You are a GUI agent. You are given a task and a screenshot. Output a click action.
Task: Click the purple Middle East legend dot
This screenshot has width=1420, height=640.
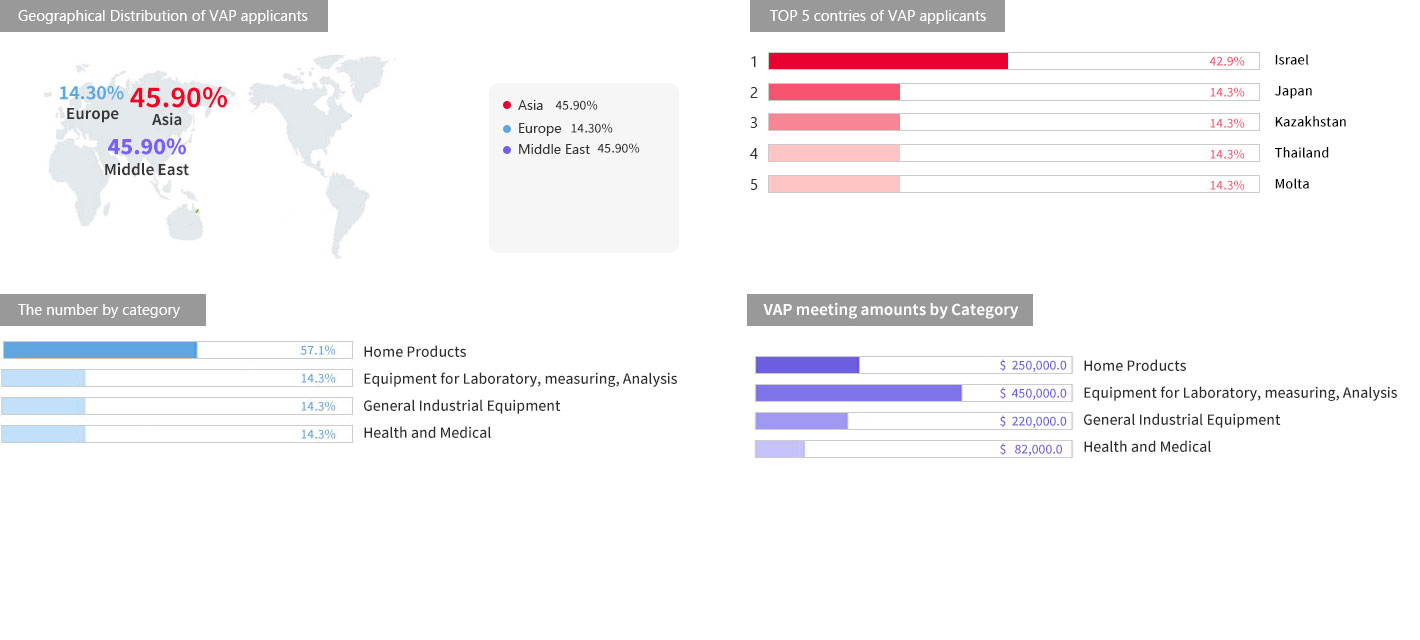coord(507,149)
